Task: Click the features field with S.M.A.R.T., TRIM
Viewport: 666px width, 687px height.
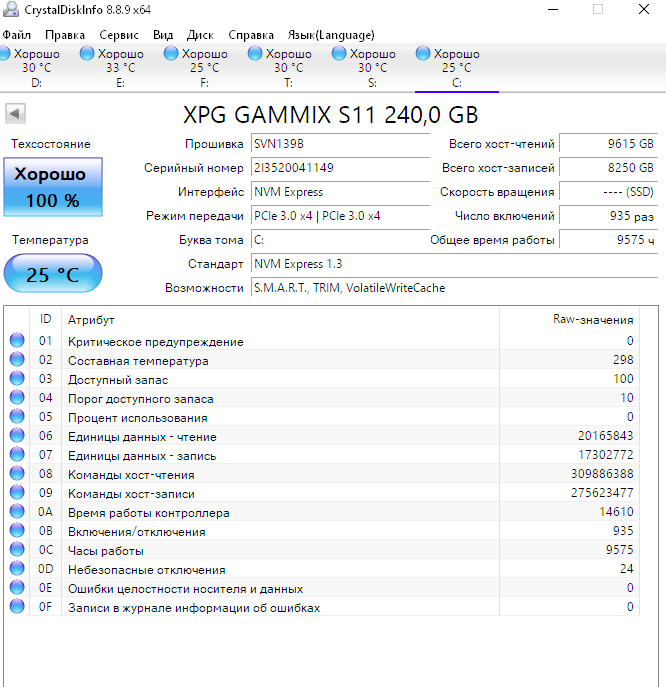Action: click(454, 288)
